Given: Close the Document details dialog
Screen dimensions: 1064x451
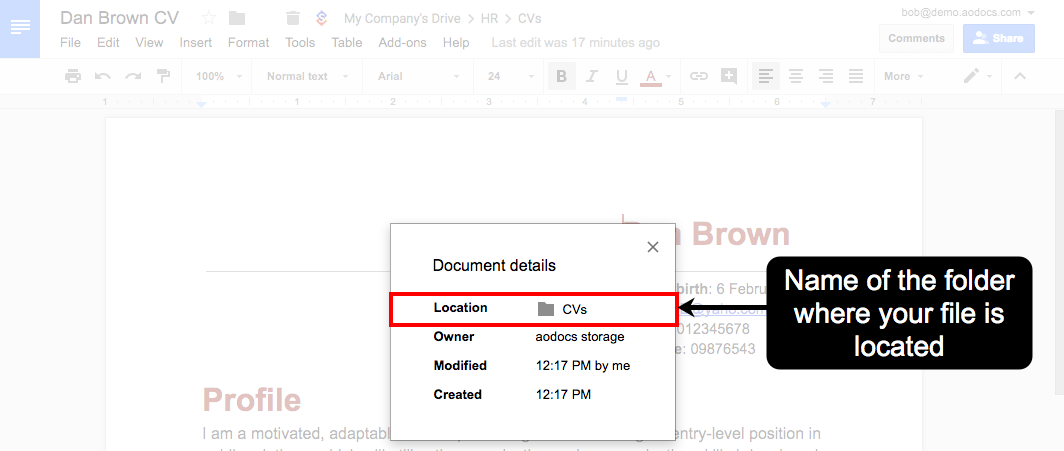Looking at the screenshot, I should tap(653, 247).
